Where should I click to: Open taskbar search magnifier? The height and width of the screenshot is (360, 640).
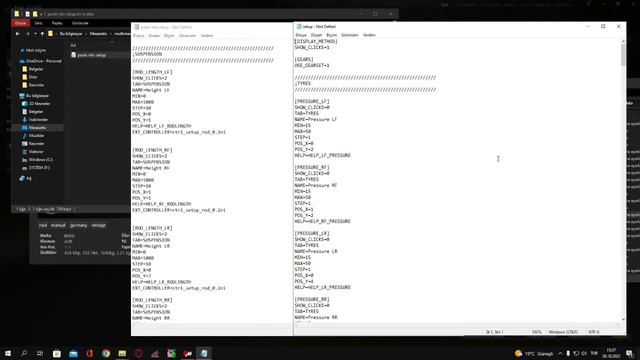click(x=24, y=353)
